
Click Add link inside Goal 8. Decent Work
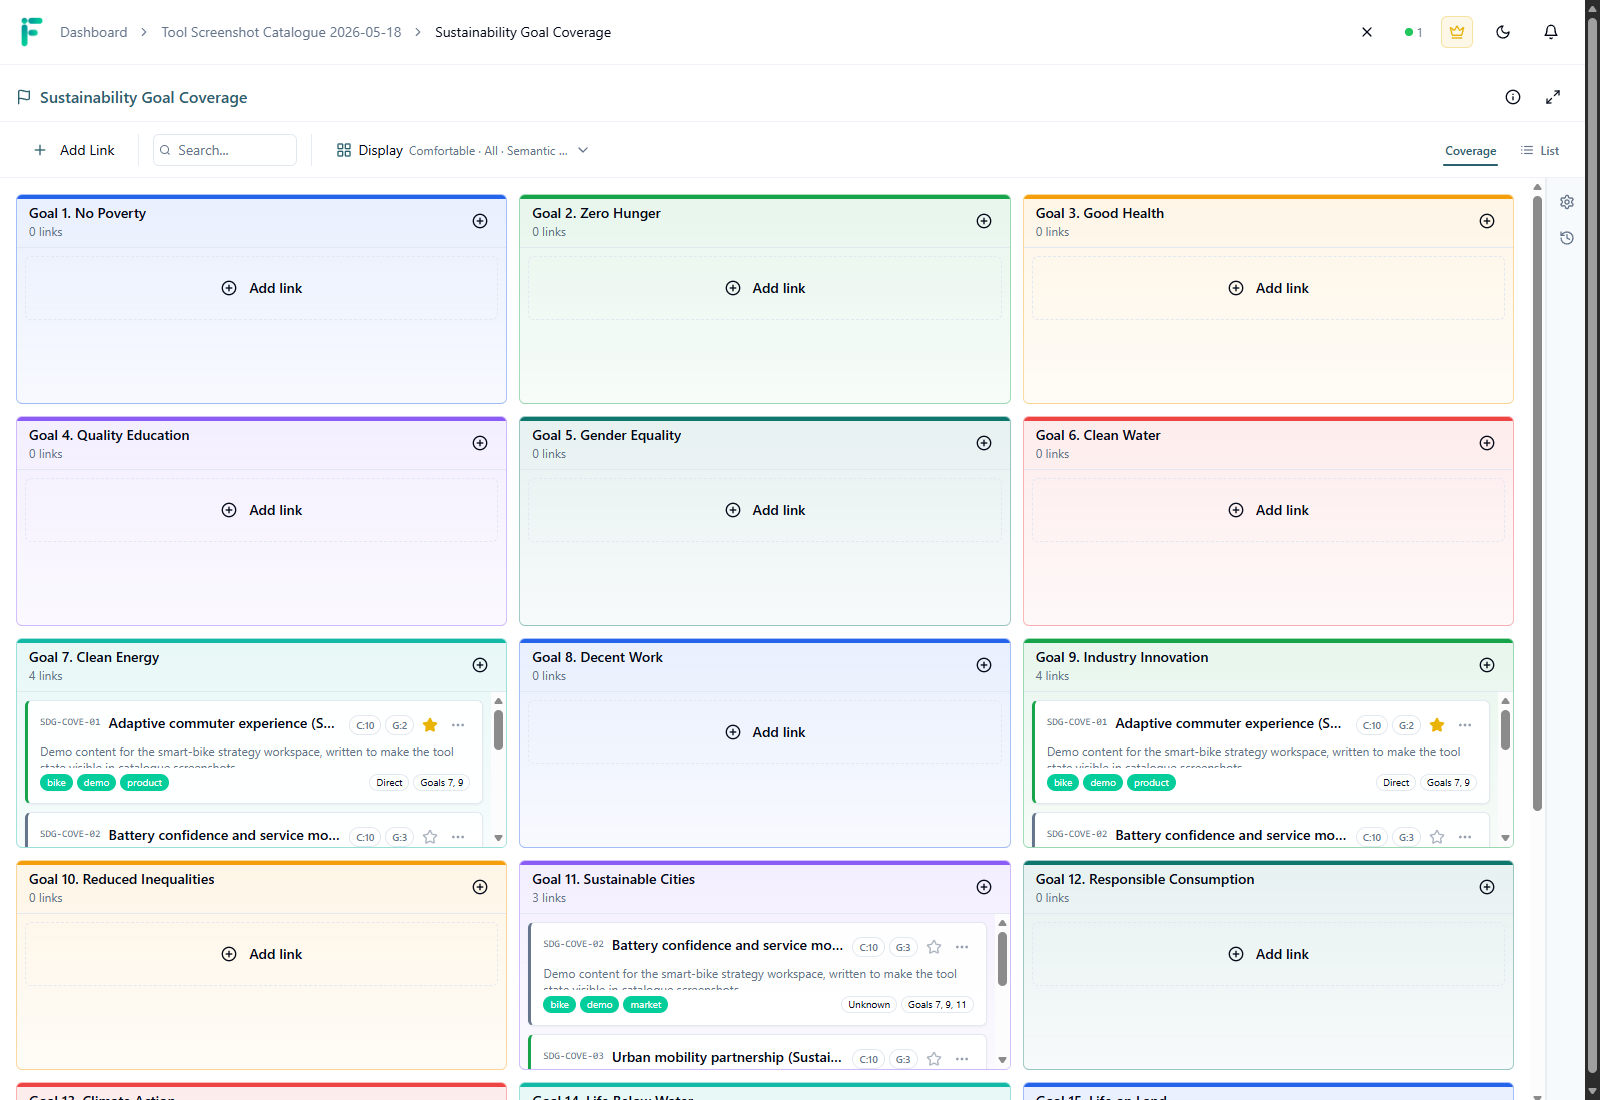coord(765,732)
